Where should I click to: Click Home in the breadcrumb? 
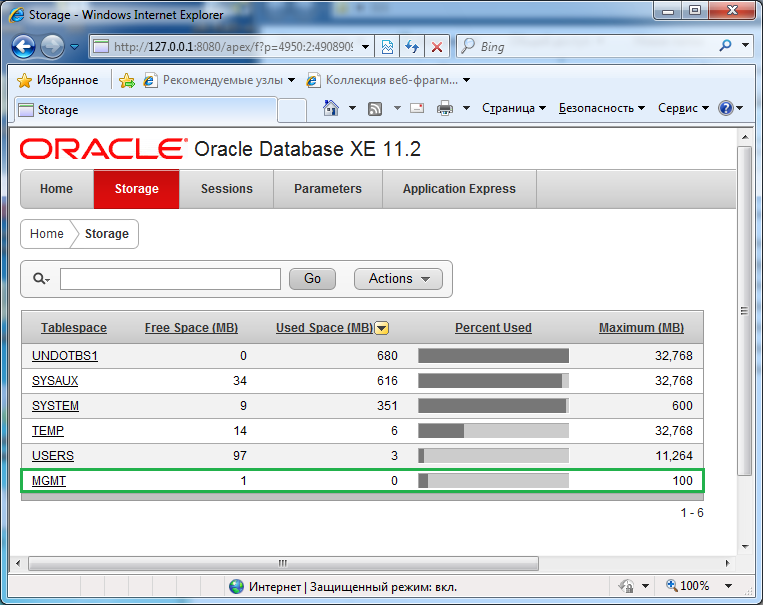(47, 234)
